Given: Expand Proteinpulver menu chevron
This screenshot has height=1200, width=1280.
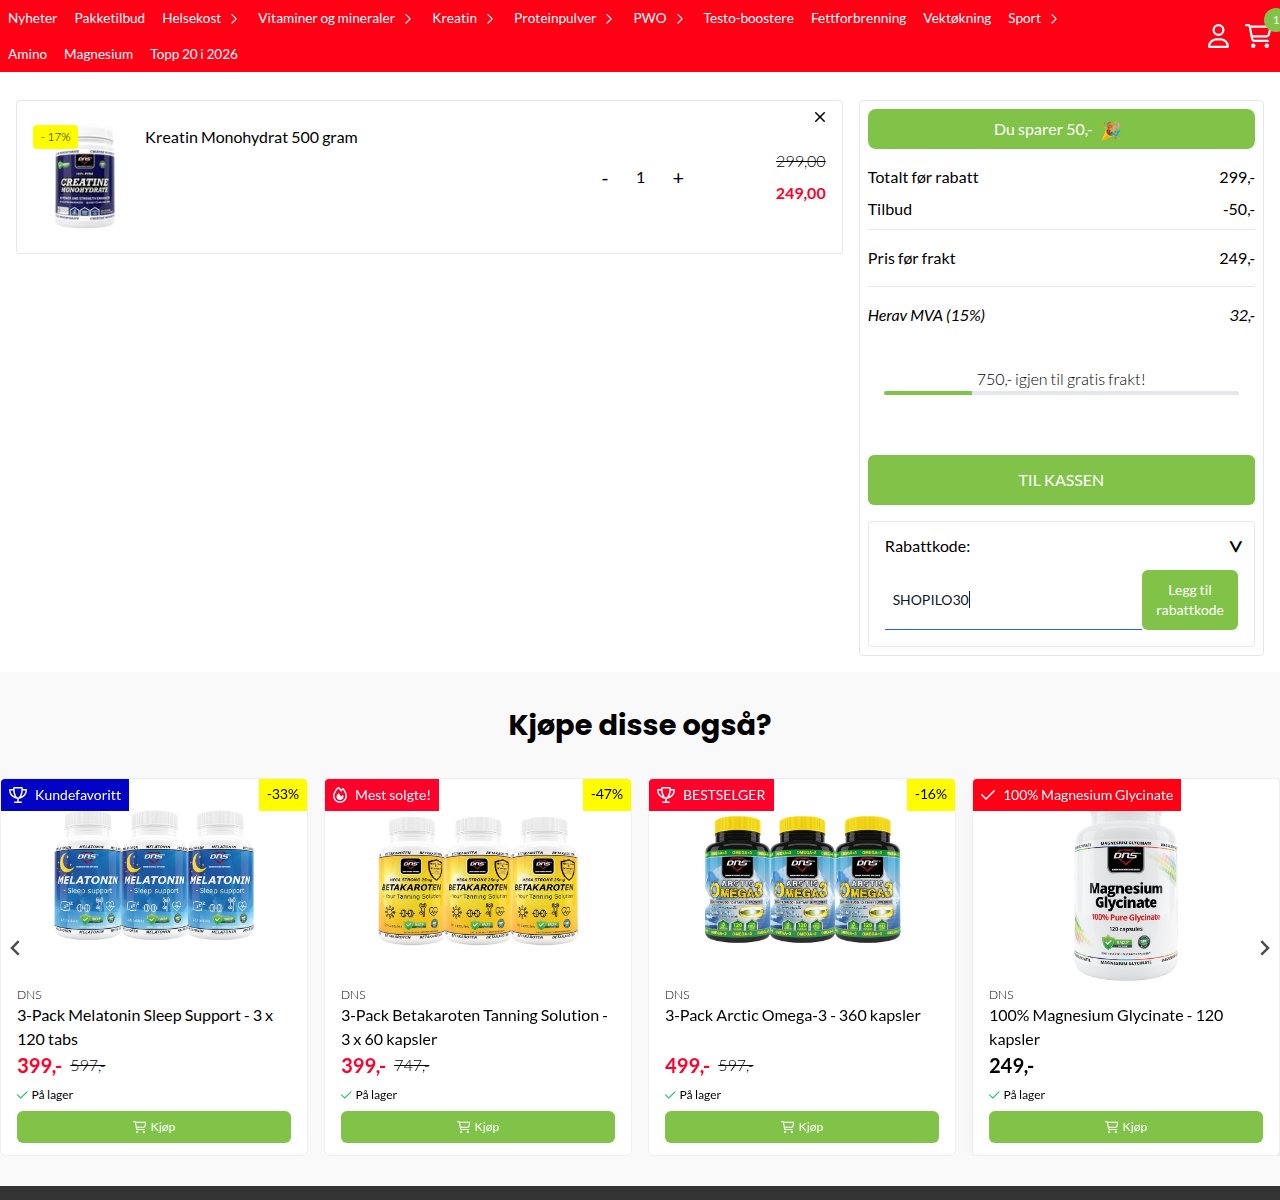Looking at the screenshot, I should (x=609, y=19).
